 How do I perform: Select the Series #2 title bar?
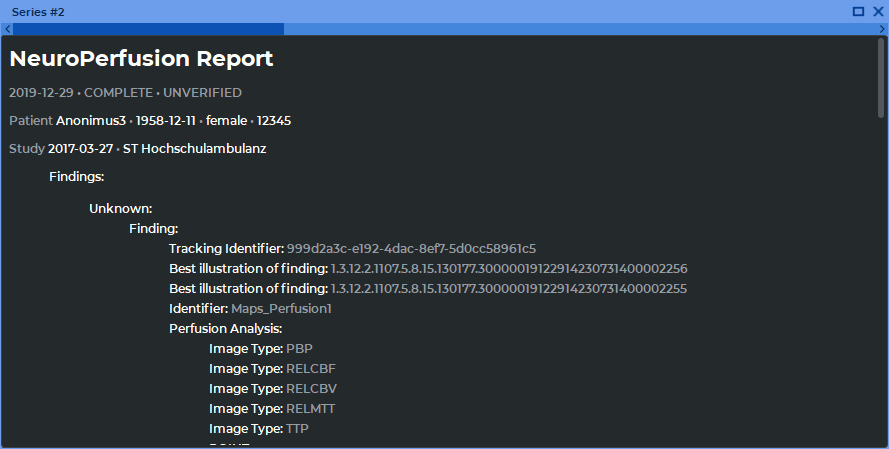[400, 11]
